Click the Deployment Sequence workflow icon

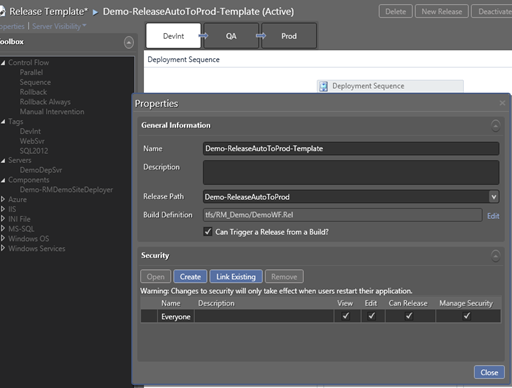323,86
